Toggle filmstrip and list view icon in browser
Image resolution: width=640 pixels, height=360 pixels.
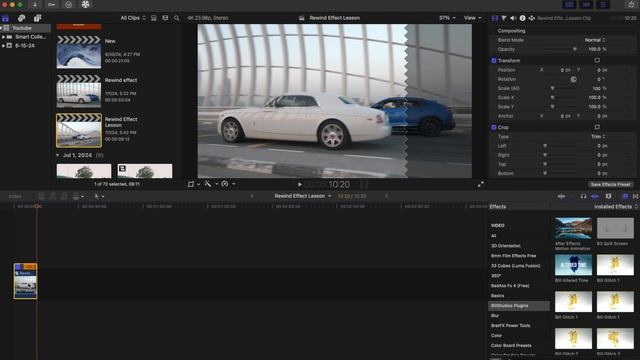pos(165,18)
